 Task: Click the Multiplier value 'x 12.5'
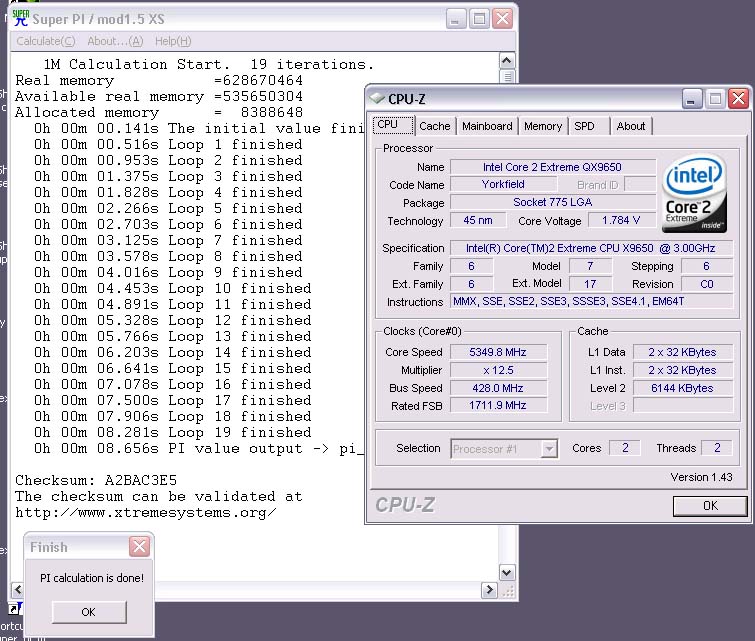[x=498, y=370]
